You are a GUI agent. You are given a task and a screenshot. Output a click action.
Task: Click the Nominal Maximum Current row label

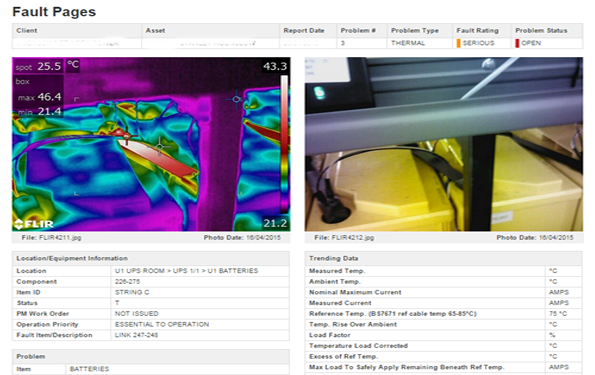[x=355, y=292]
